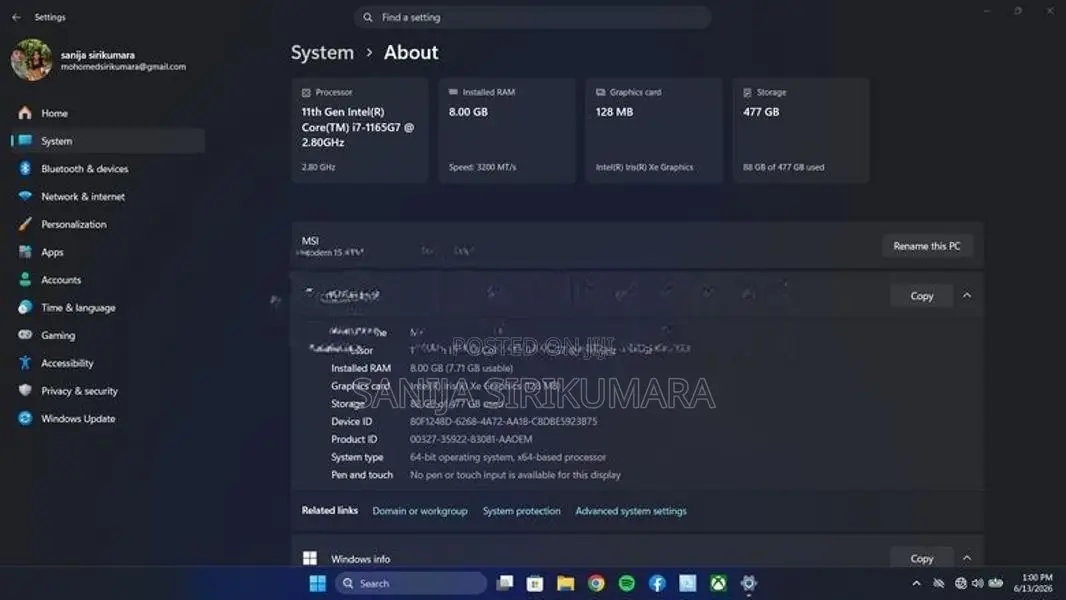Screen dimensions: 1066x600
Task: Select the Device ID value text
Action: pyautogui.click(x=503, y=421)
